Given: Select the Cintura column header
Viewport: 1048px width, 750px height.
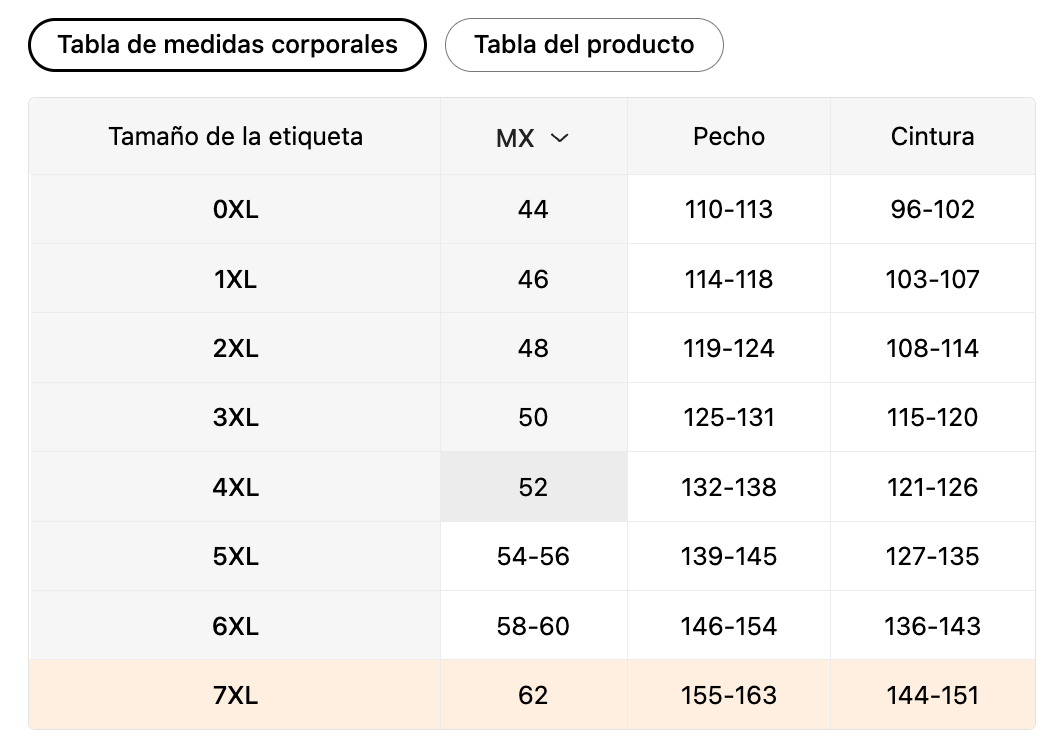Looking at the screenshot, I should [x=932, y=137].
